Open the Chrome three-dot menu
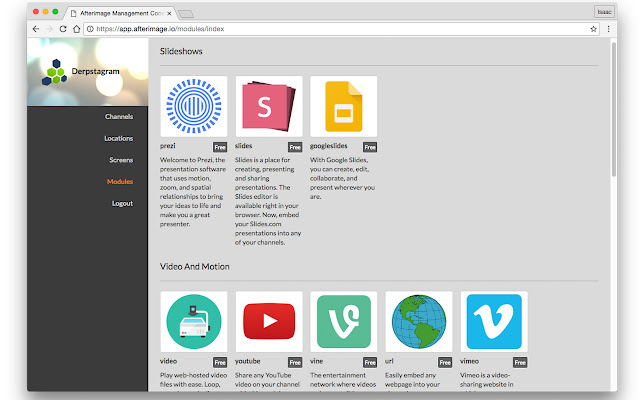This screenshot has height=400, width=640. 609,29
